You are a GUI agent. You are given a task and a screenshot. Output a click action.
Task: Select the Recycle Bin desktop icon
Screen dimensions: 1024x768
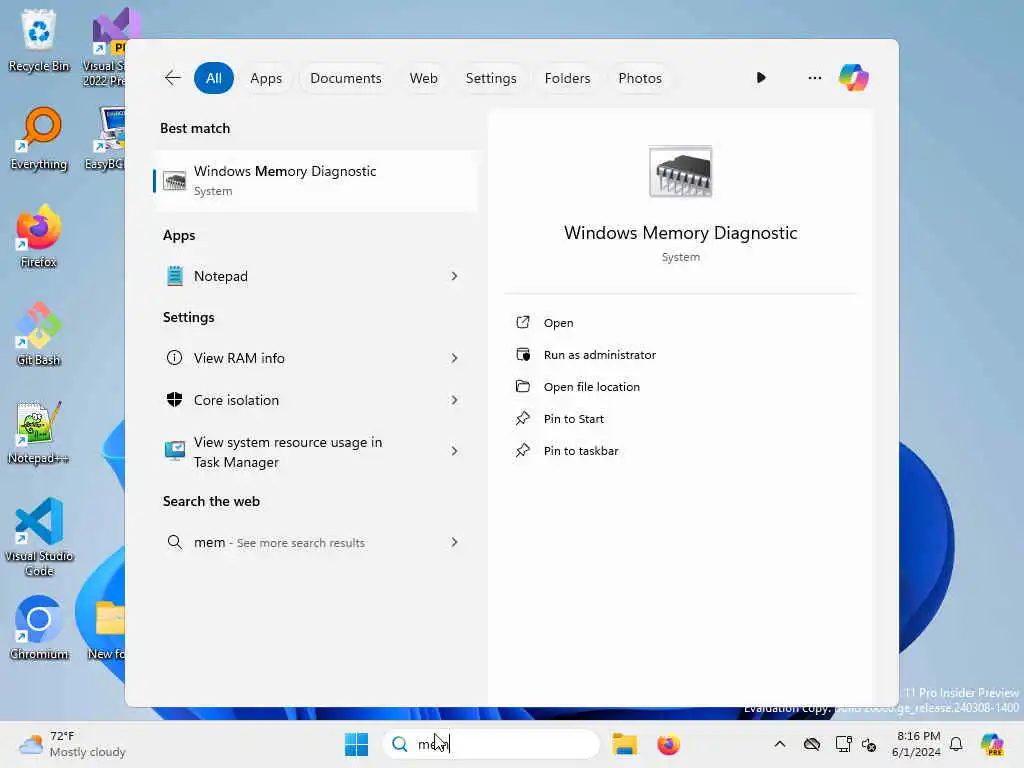[x=39, y=40]
